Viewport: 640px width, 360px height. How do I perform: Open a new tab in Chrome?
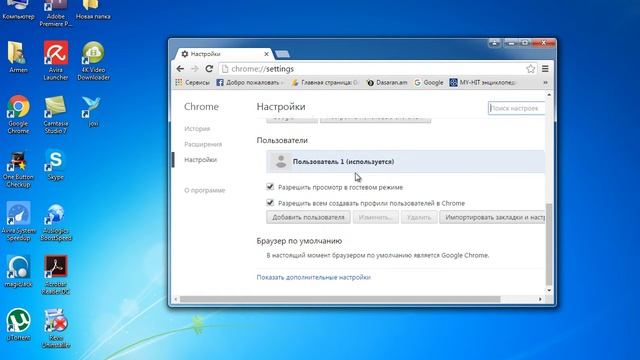(282, 54)
